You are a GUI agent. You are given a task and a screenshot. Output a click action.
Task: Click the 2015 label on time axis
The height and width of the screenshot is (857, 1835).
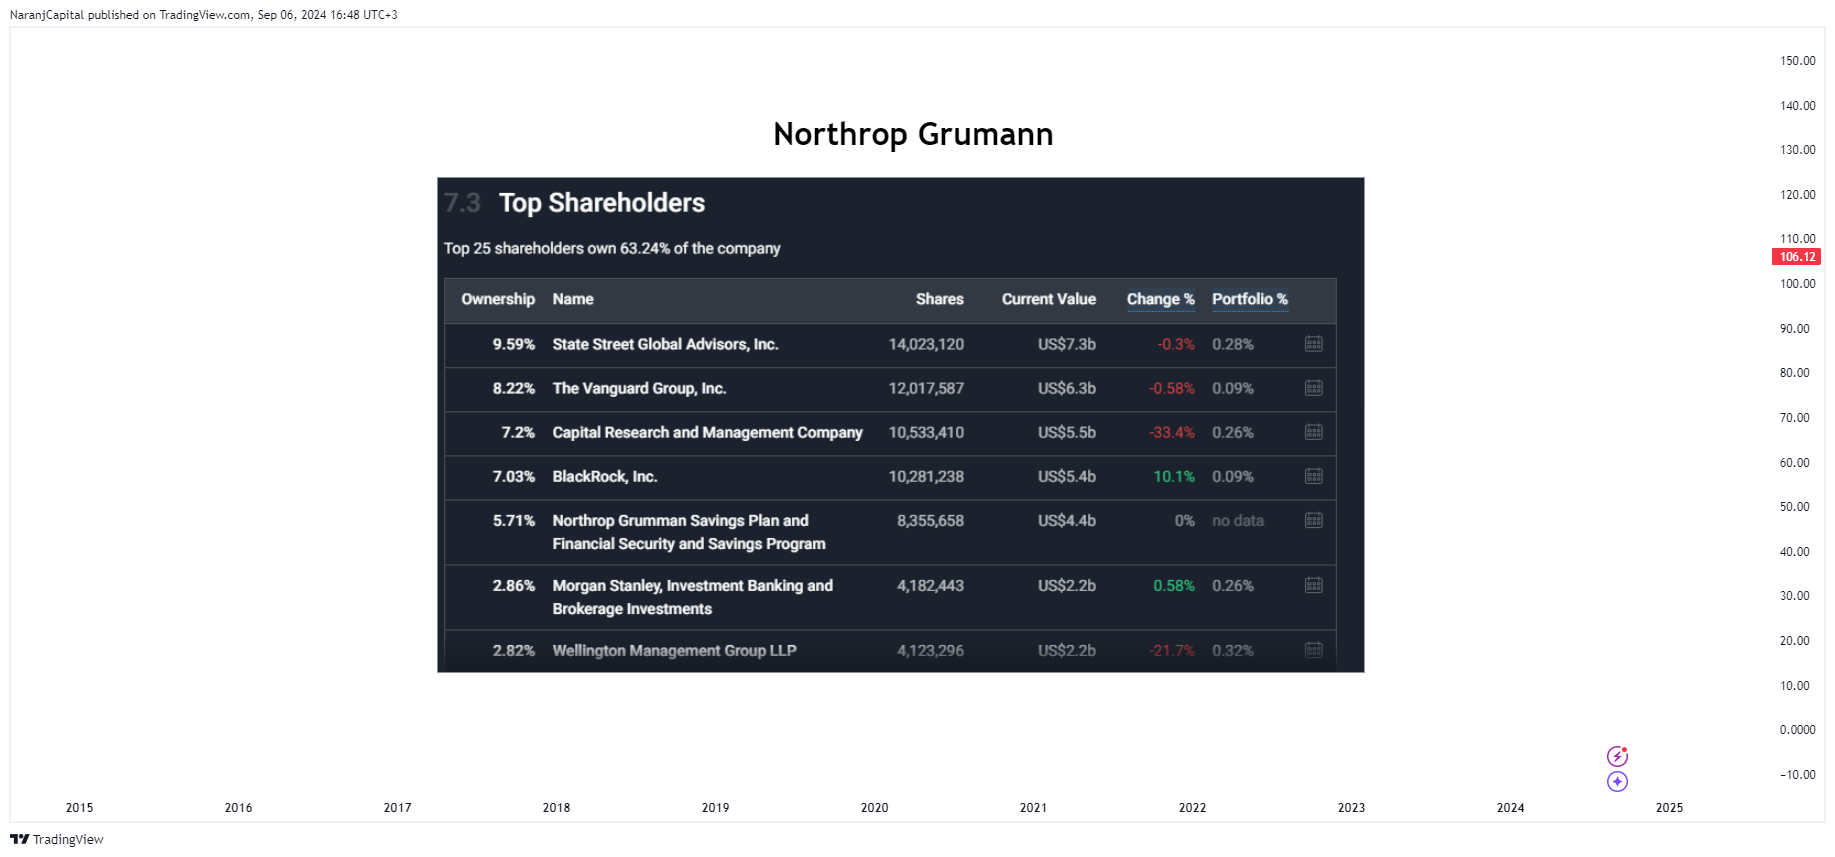pos(79,807)
